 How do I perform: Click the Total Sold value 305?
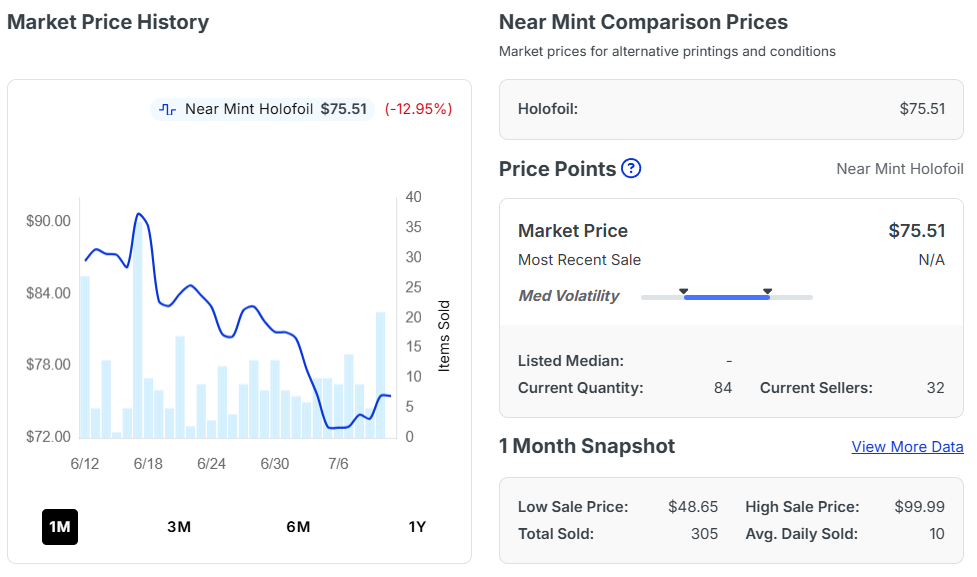(x=704, y=534)
